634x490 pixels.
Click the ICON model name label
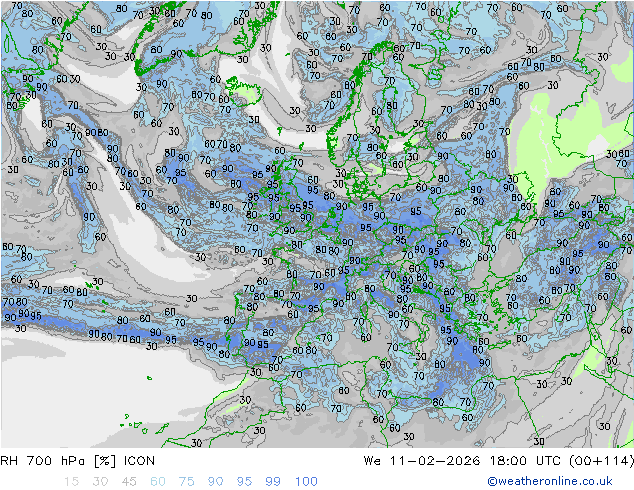139,461
